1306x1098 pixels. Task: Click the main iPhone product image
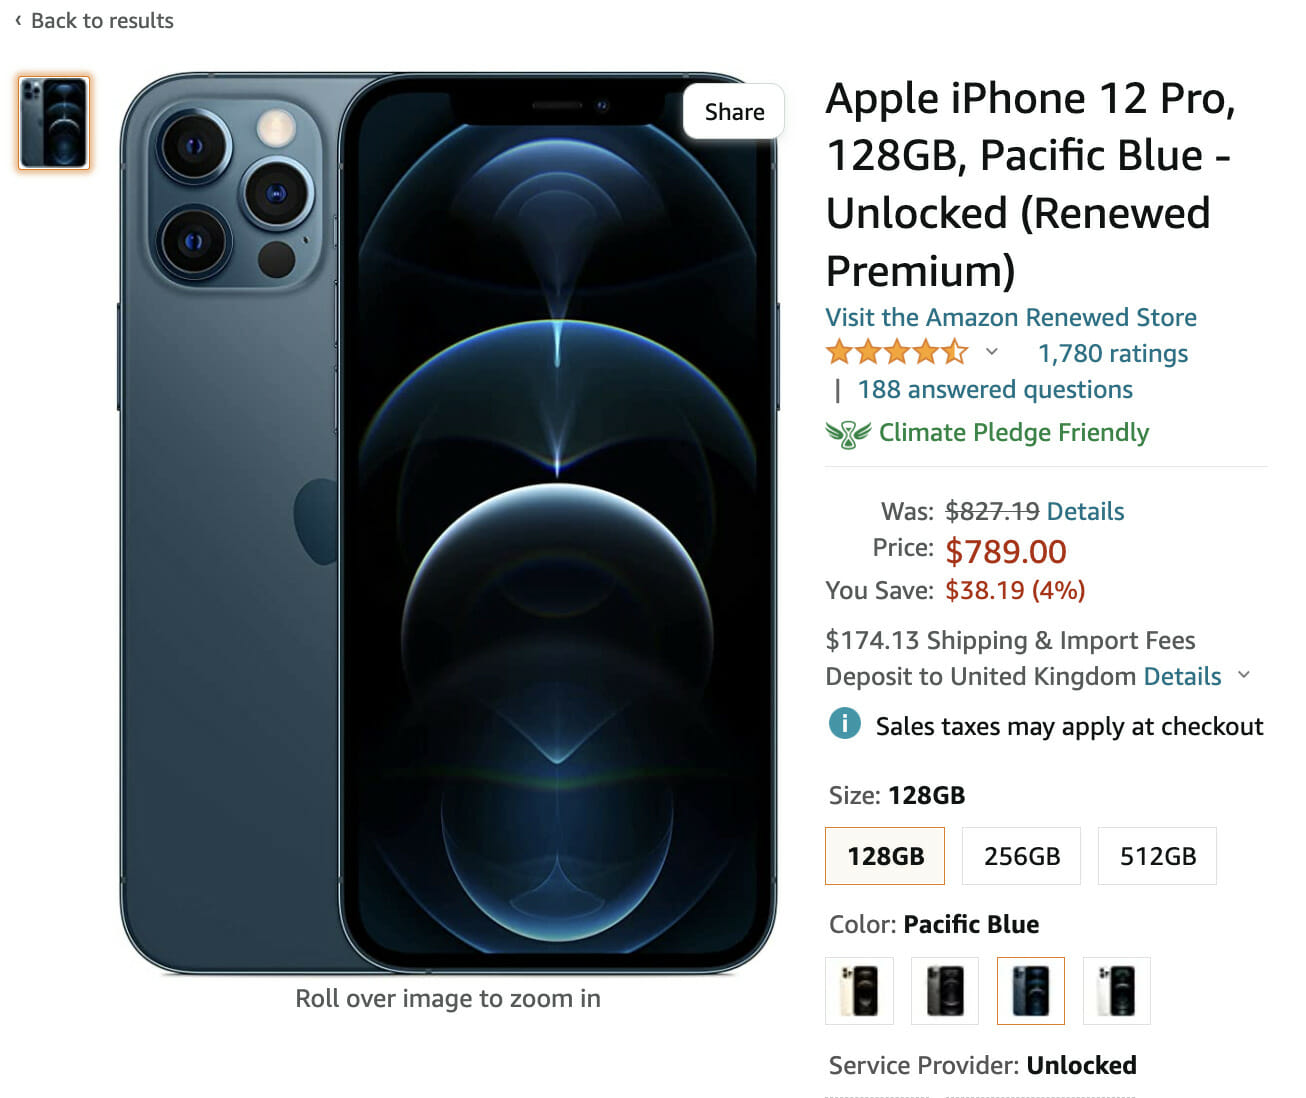[x=448, y=522]
